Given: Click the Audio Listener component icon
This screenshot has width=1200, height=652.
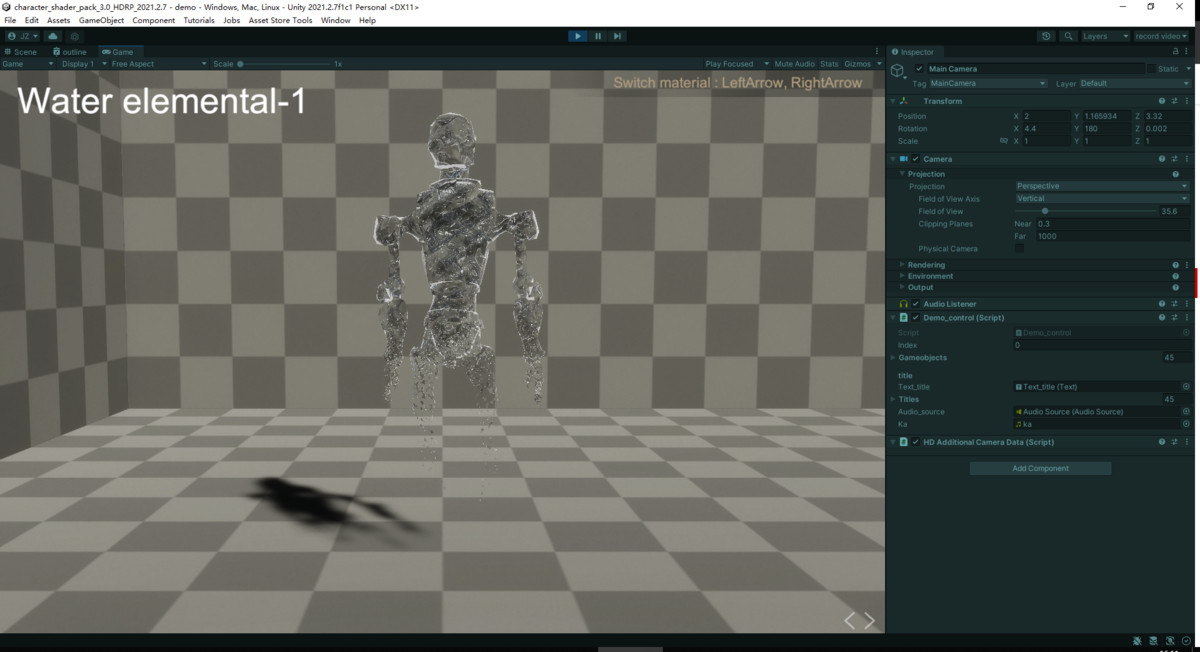Looking at the screenshot, I should [903, 303].
